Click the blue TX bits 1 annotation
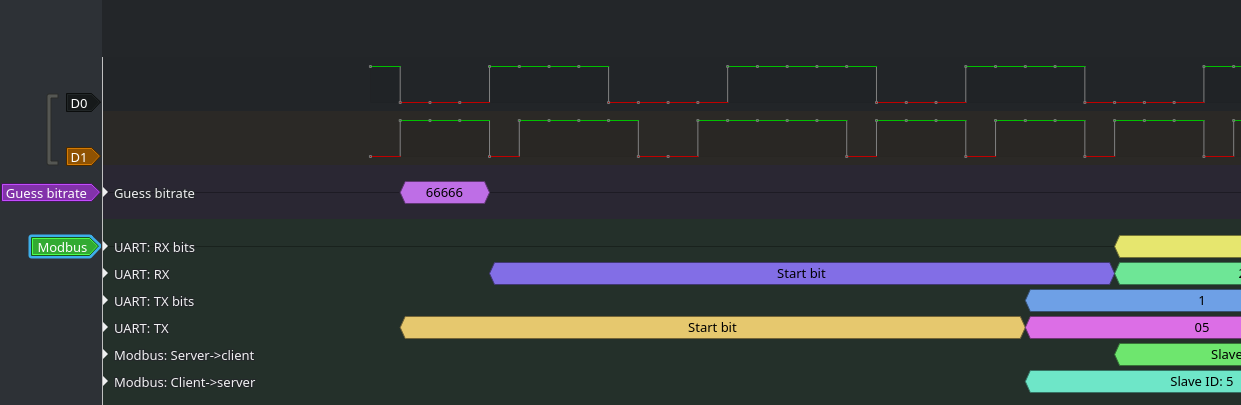This screenshot has width=1241, height=405. click(x=1134, y=301)
